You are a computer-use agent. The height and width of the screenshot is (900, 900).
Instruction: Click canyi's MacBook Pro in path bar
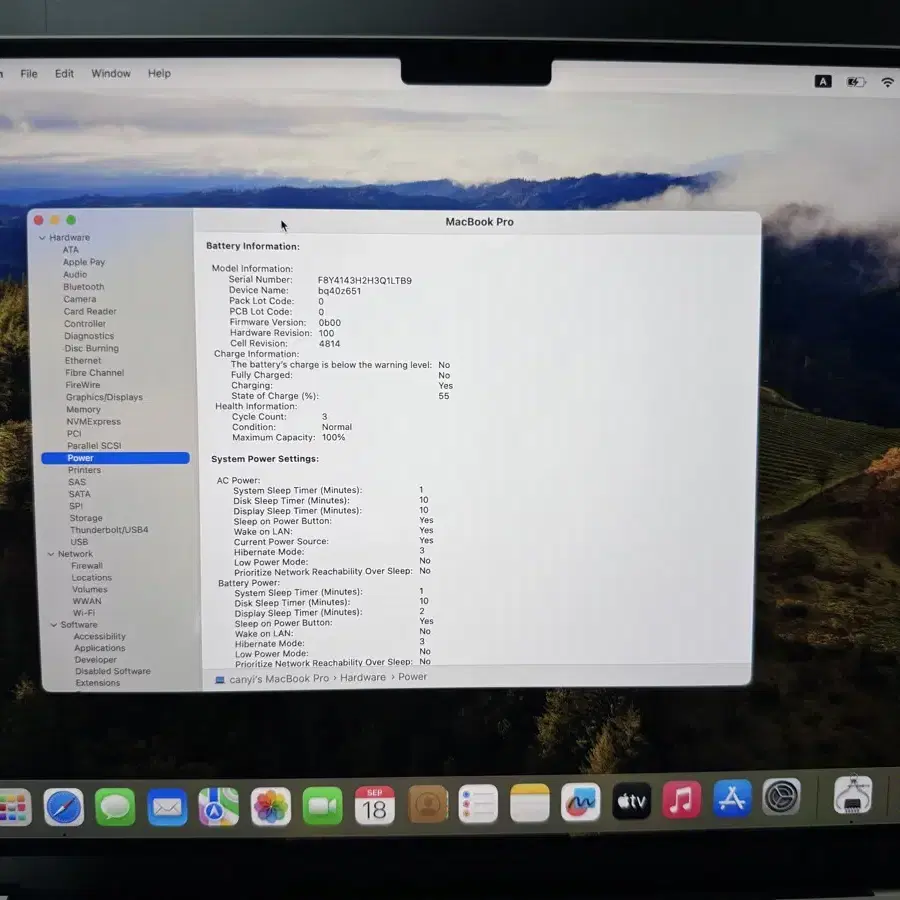(279, 678)
